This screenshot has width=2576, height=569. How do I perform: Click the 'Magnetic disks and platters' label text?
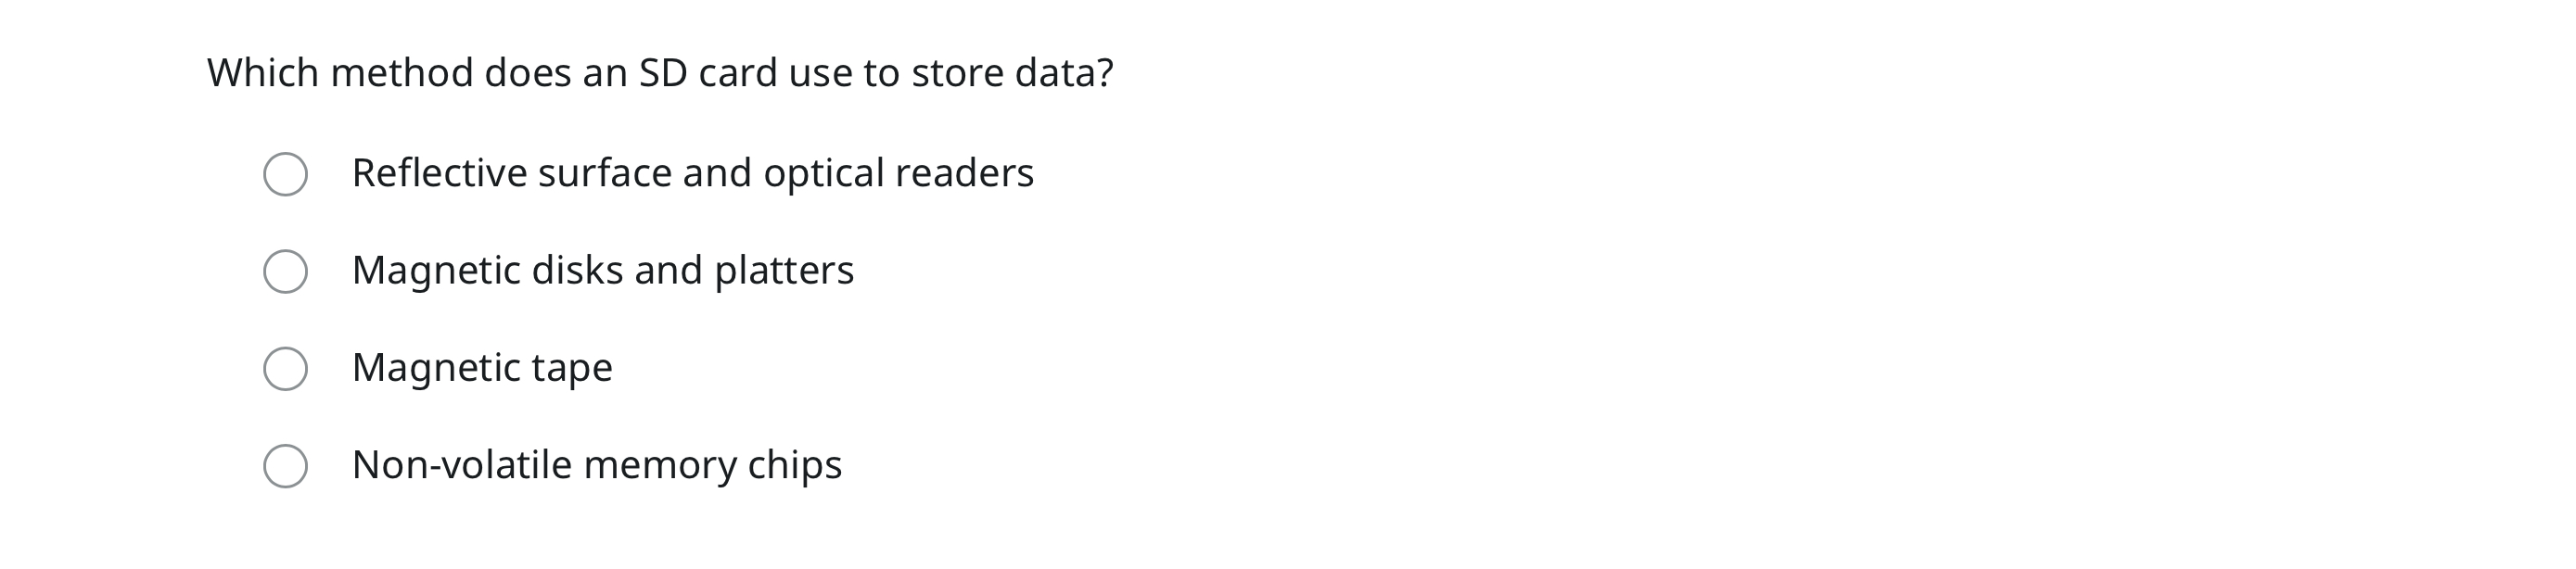point(604,270)
